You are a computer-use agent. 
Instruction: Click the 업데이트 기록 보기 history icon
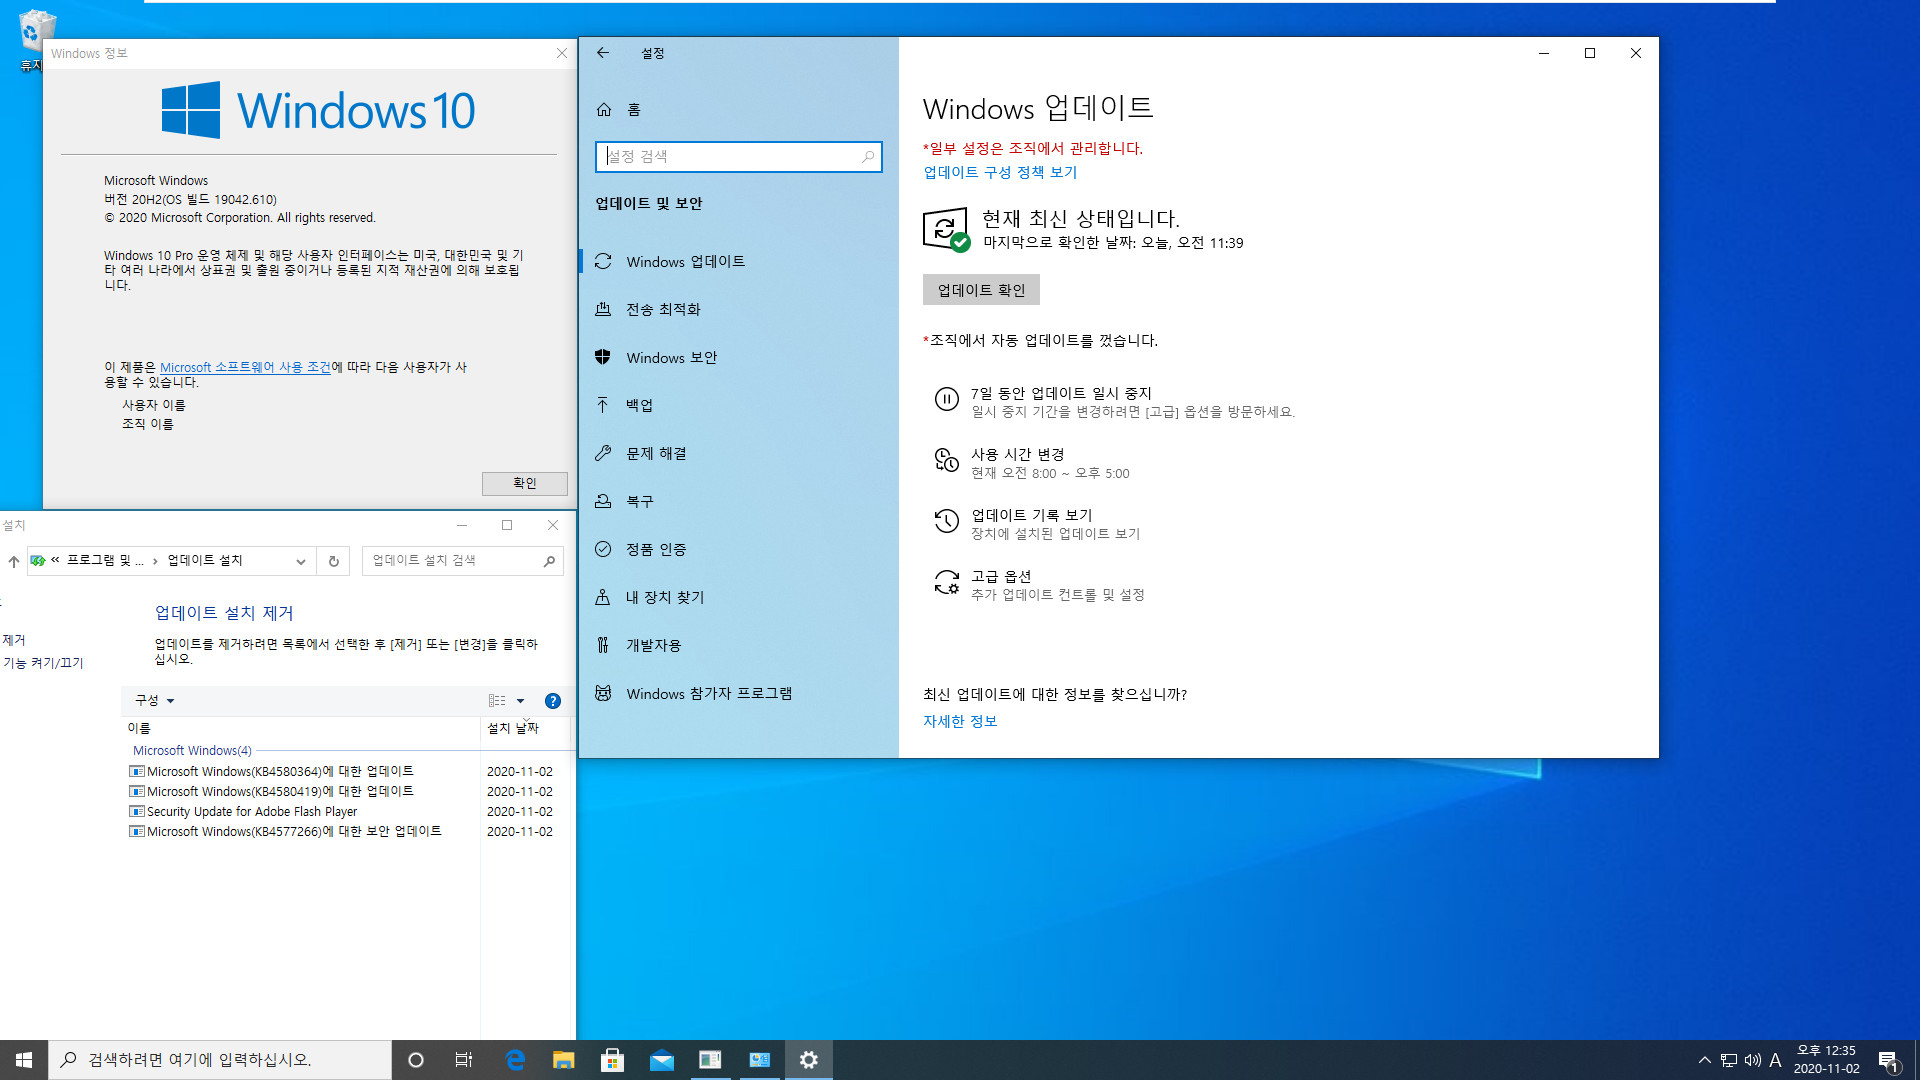(x=946, y=521)
